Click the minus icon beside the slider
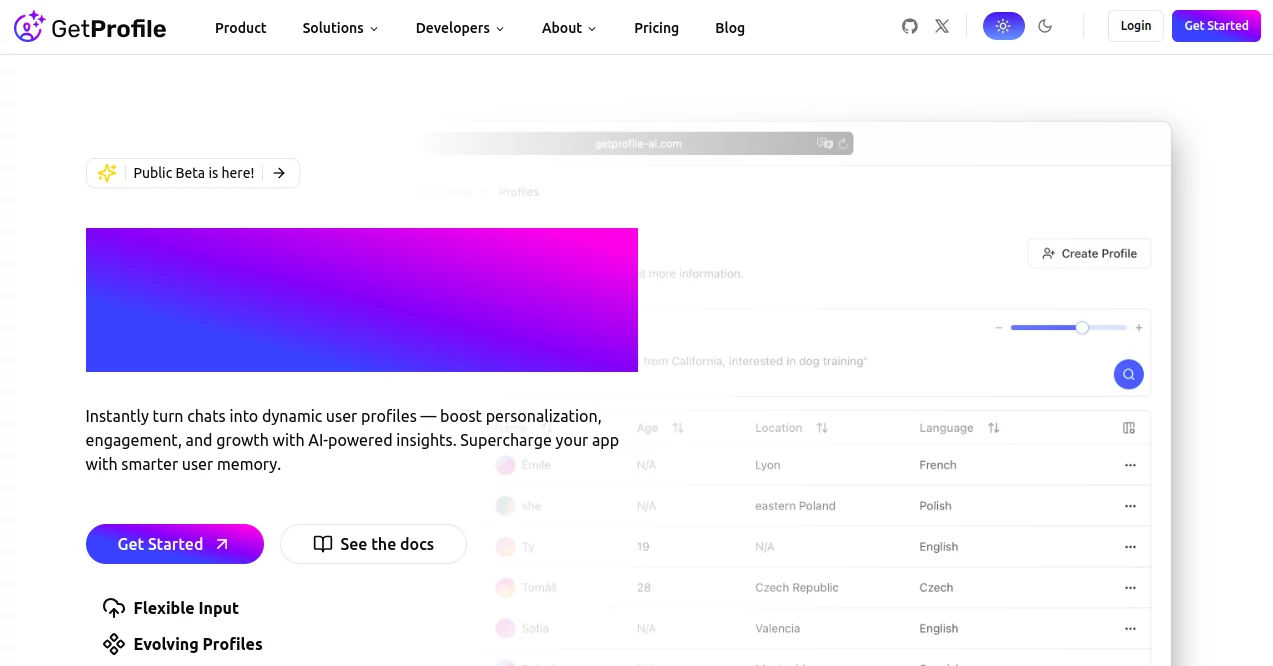Viewport: 1273px width, 666px height. point(998,328)
